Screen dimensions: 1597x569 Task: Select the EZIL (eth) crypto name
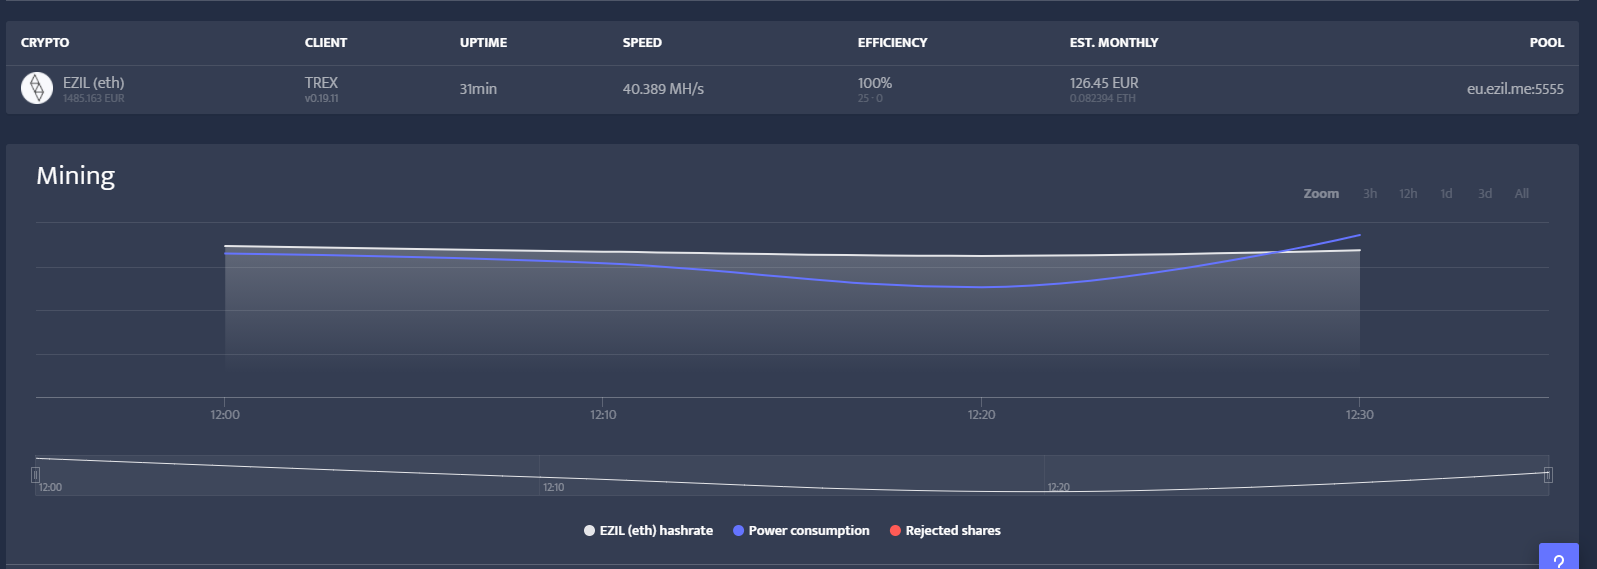pos(94,83)
